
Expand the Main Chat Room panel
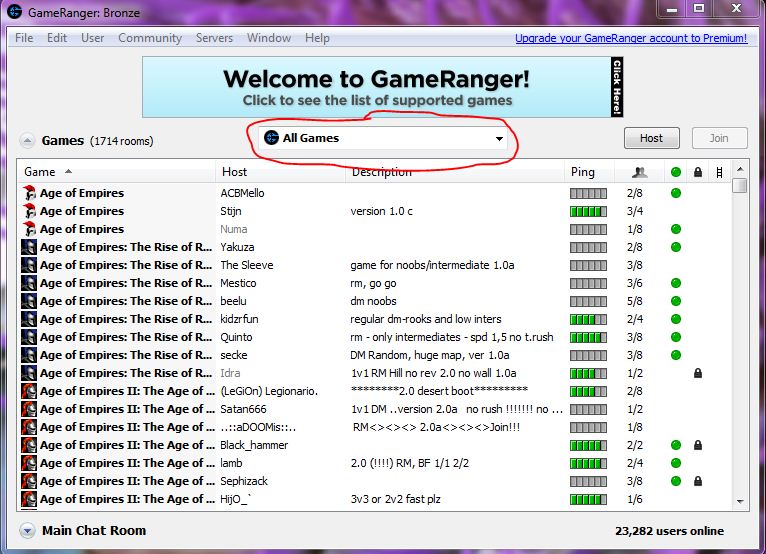pyautogui.click(x=27, y=531)
